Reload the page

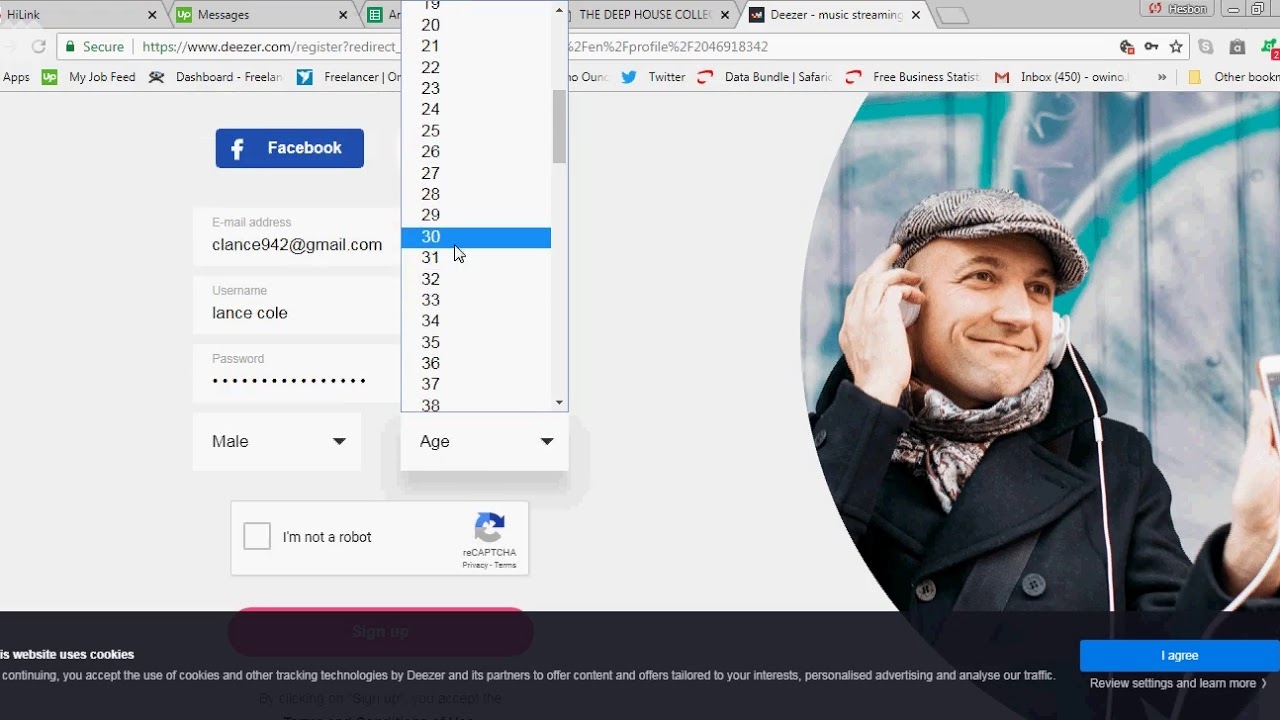click(38, 46)
